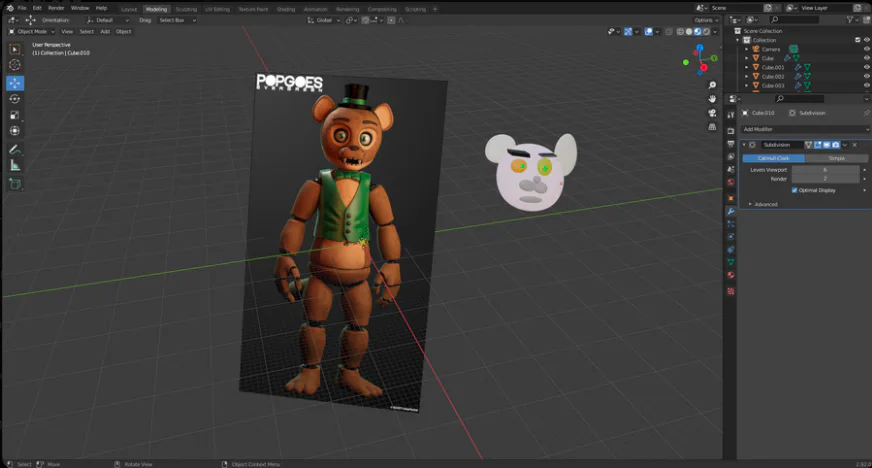Open the viewport Object menu

click(123, 32)
